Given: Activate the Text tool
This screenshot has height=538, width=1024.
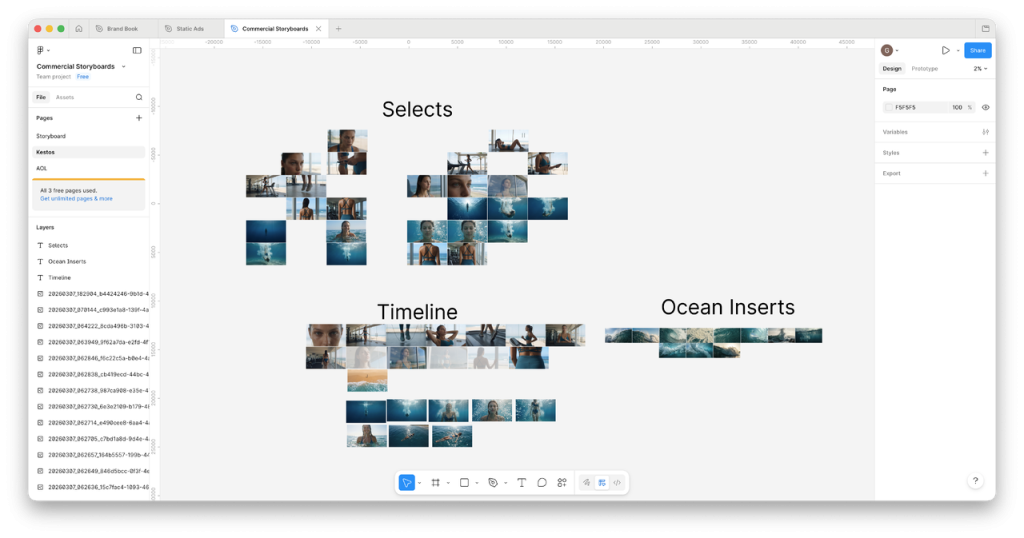Looking at the screenshot, I should pos(521,482).
